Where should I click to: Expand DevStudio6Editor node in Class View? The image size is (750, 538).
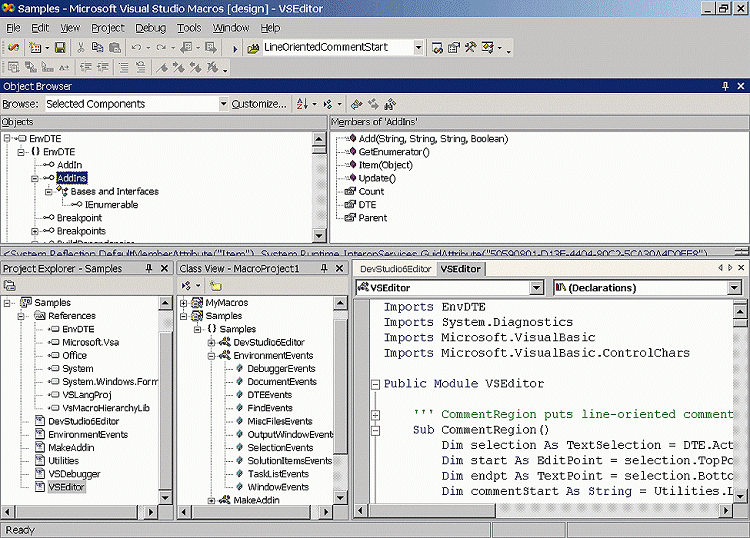211,342
